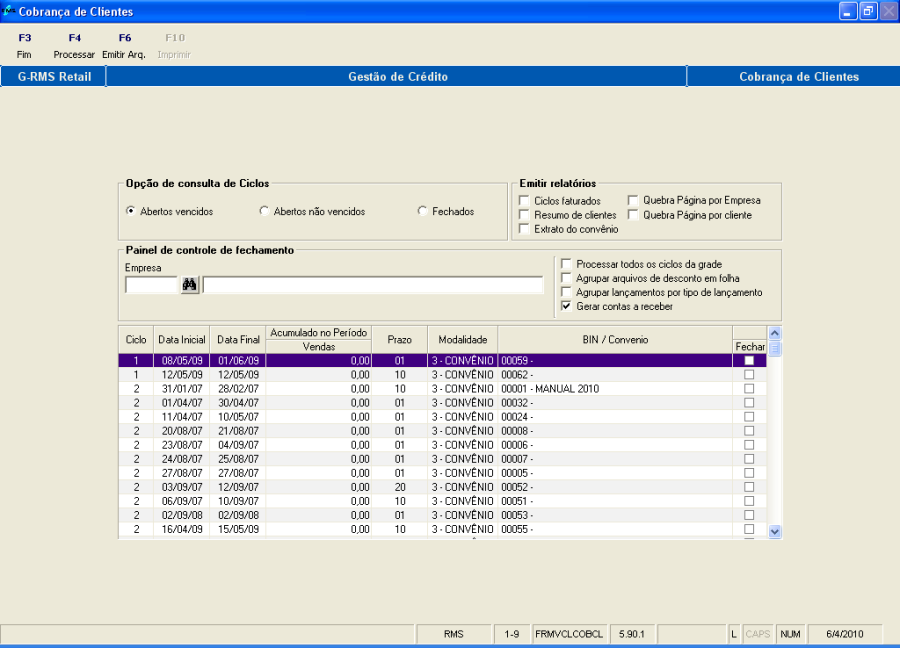Toggle Quebra Página por cliente checkbox

[634, 215]
